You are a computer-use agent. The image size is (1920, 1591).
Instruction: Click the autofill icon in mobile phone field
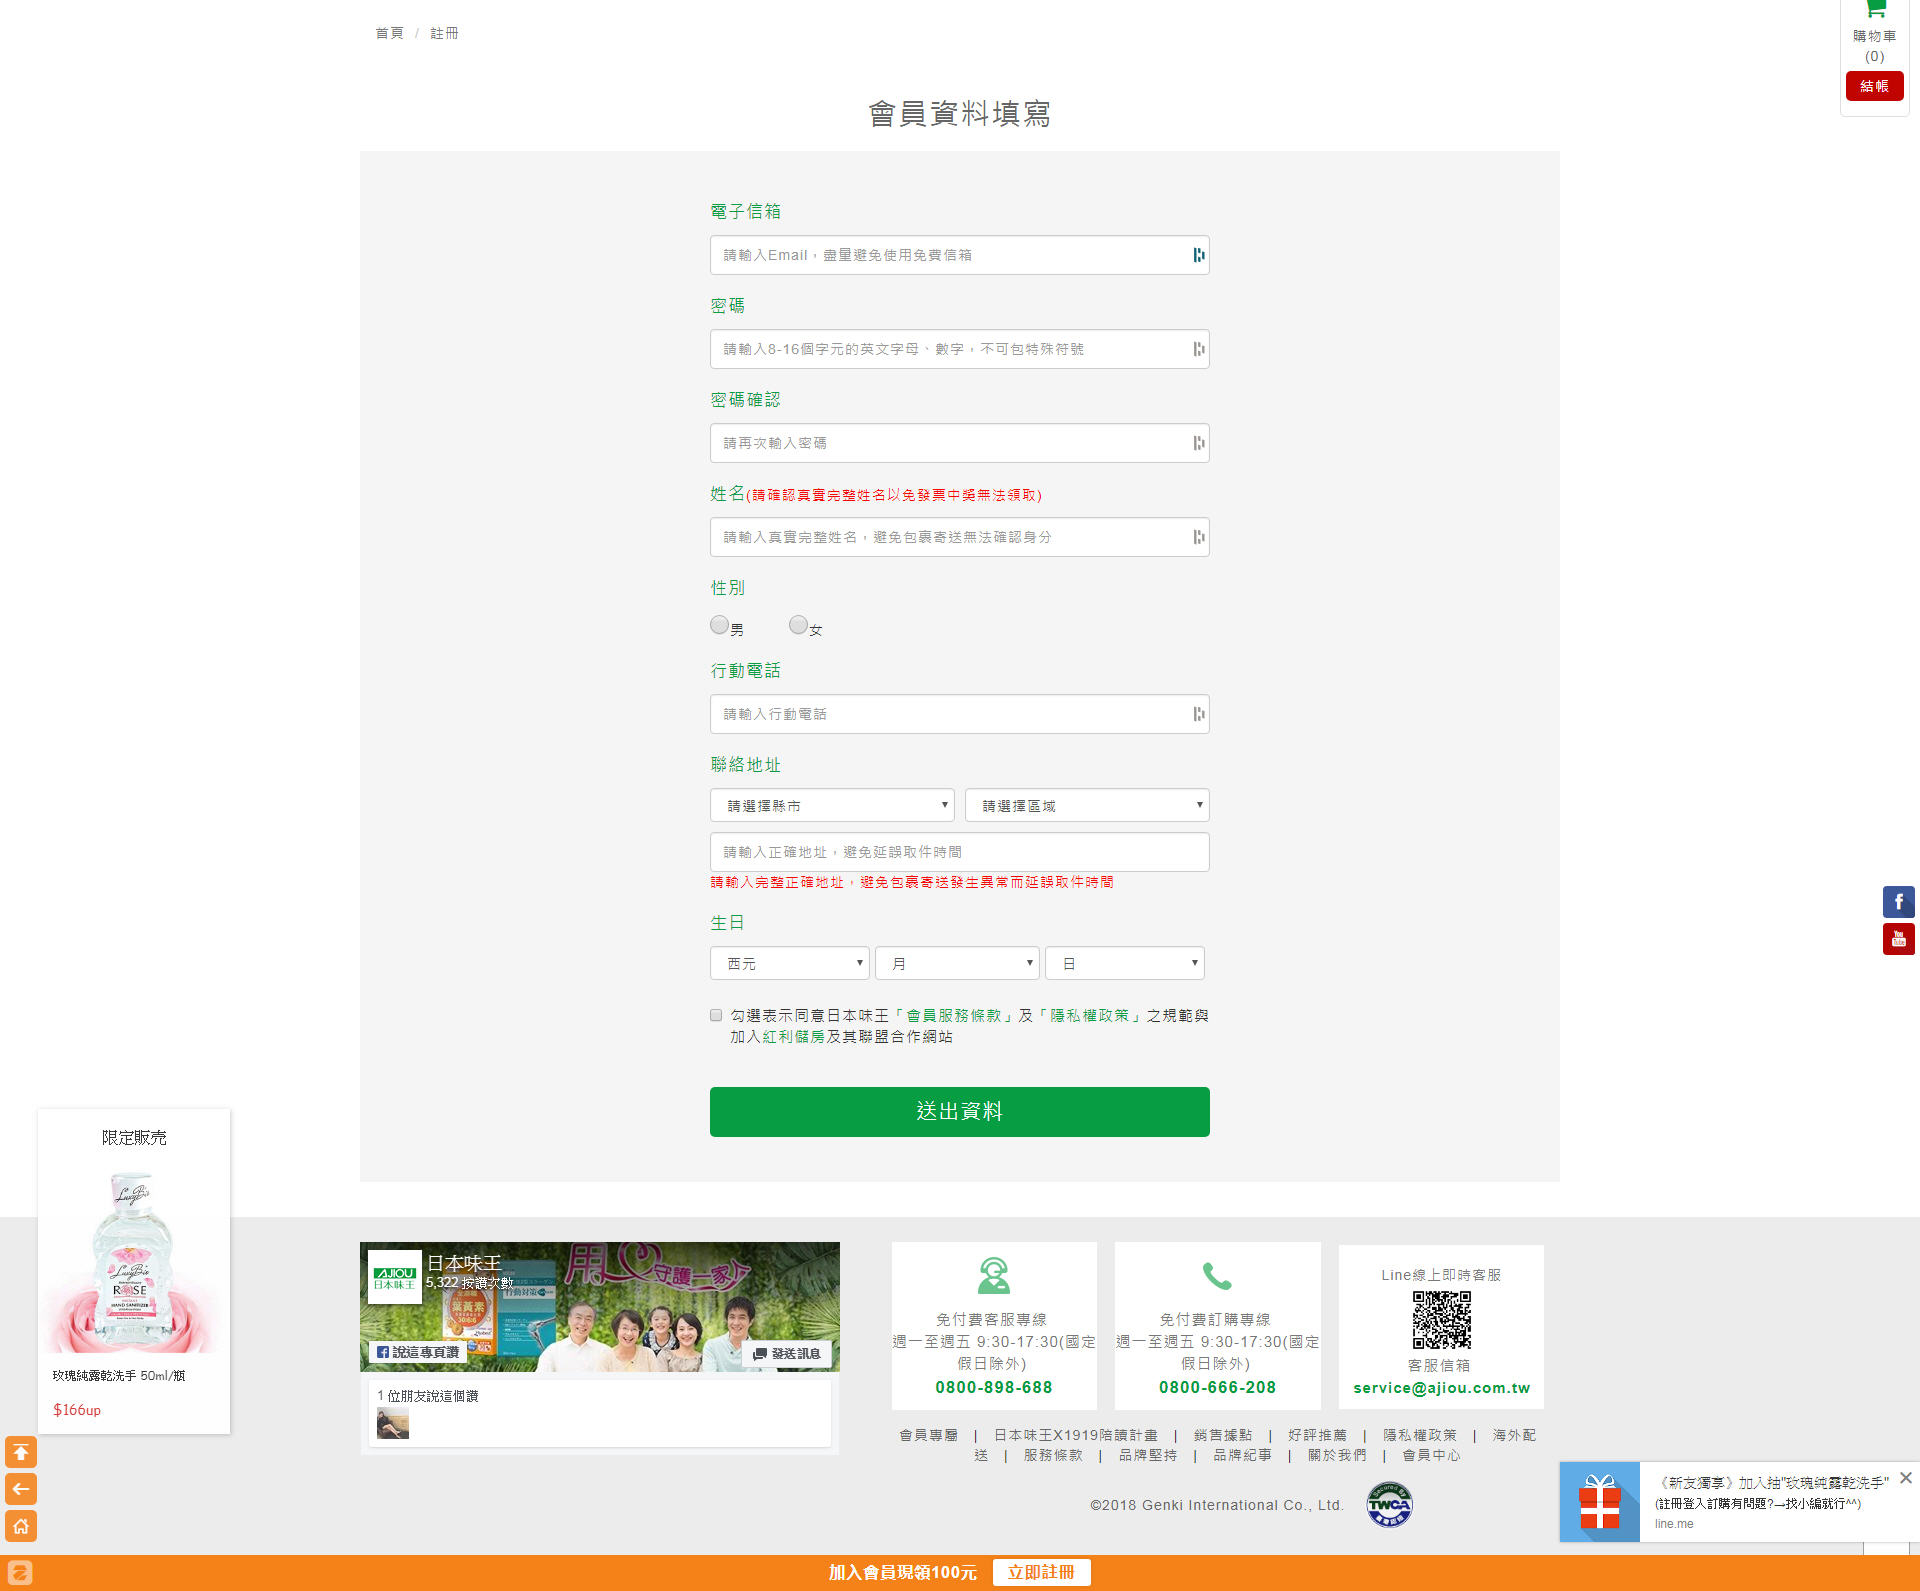[x=1198, y=714]
